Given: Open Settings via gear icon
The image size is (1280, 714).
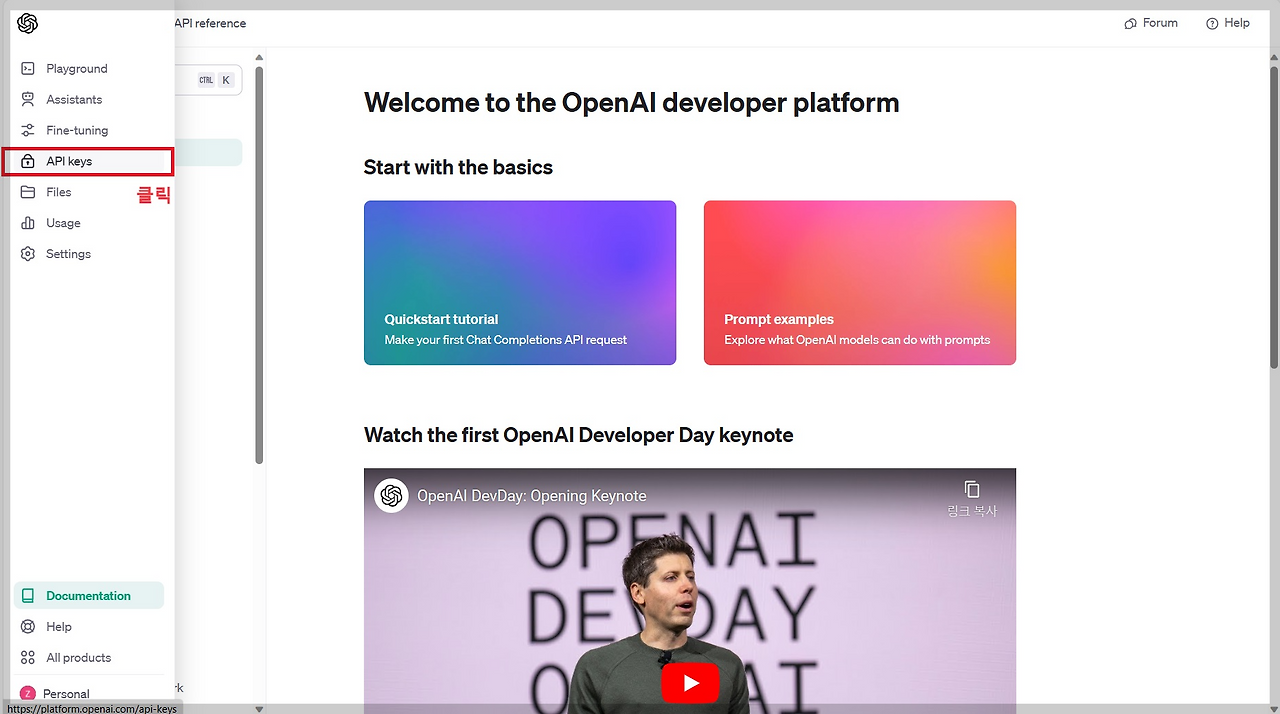Looking at the screenshot, I should (28, 254).
